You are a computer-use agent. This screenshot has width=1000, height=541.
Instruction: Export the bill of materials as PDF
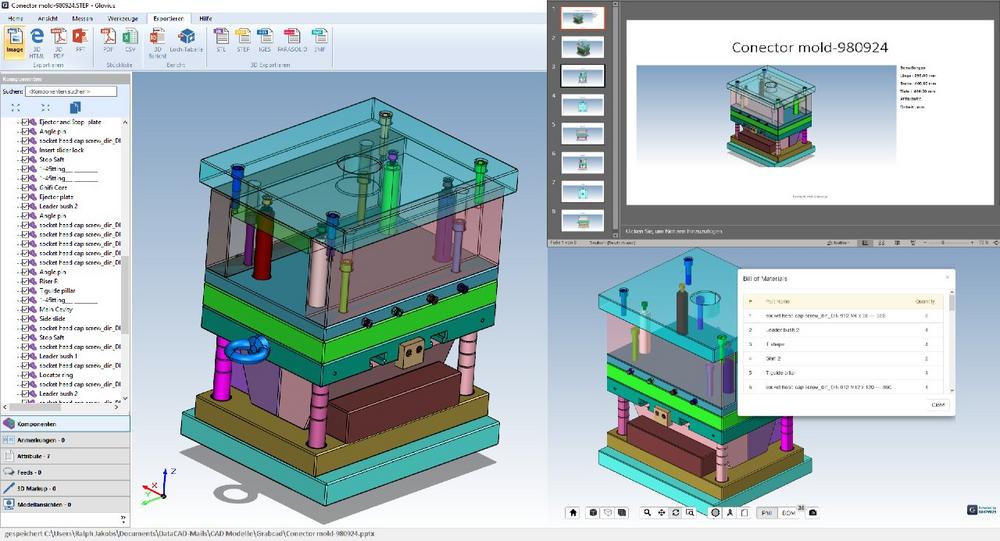click(x=108, y=41)
